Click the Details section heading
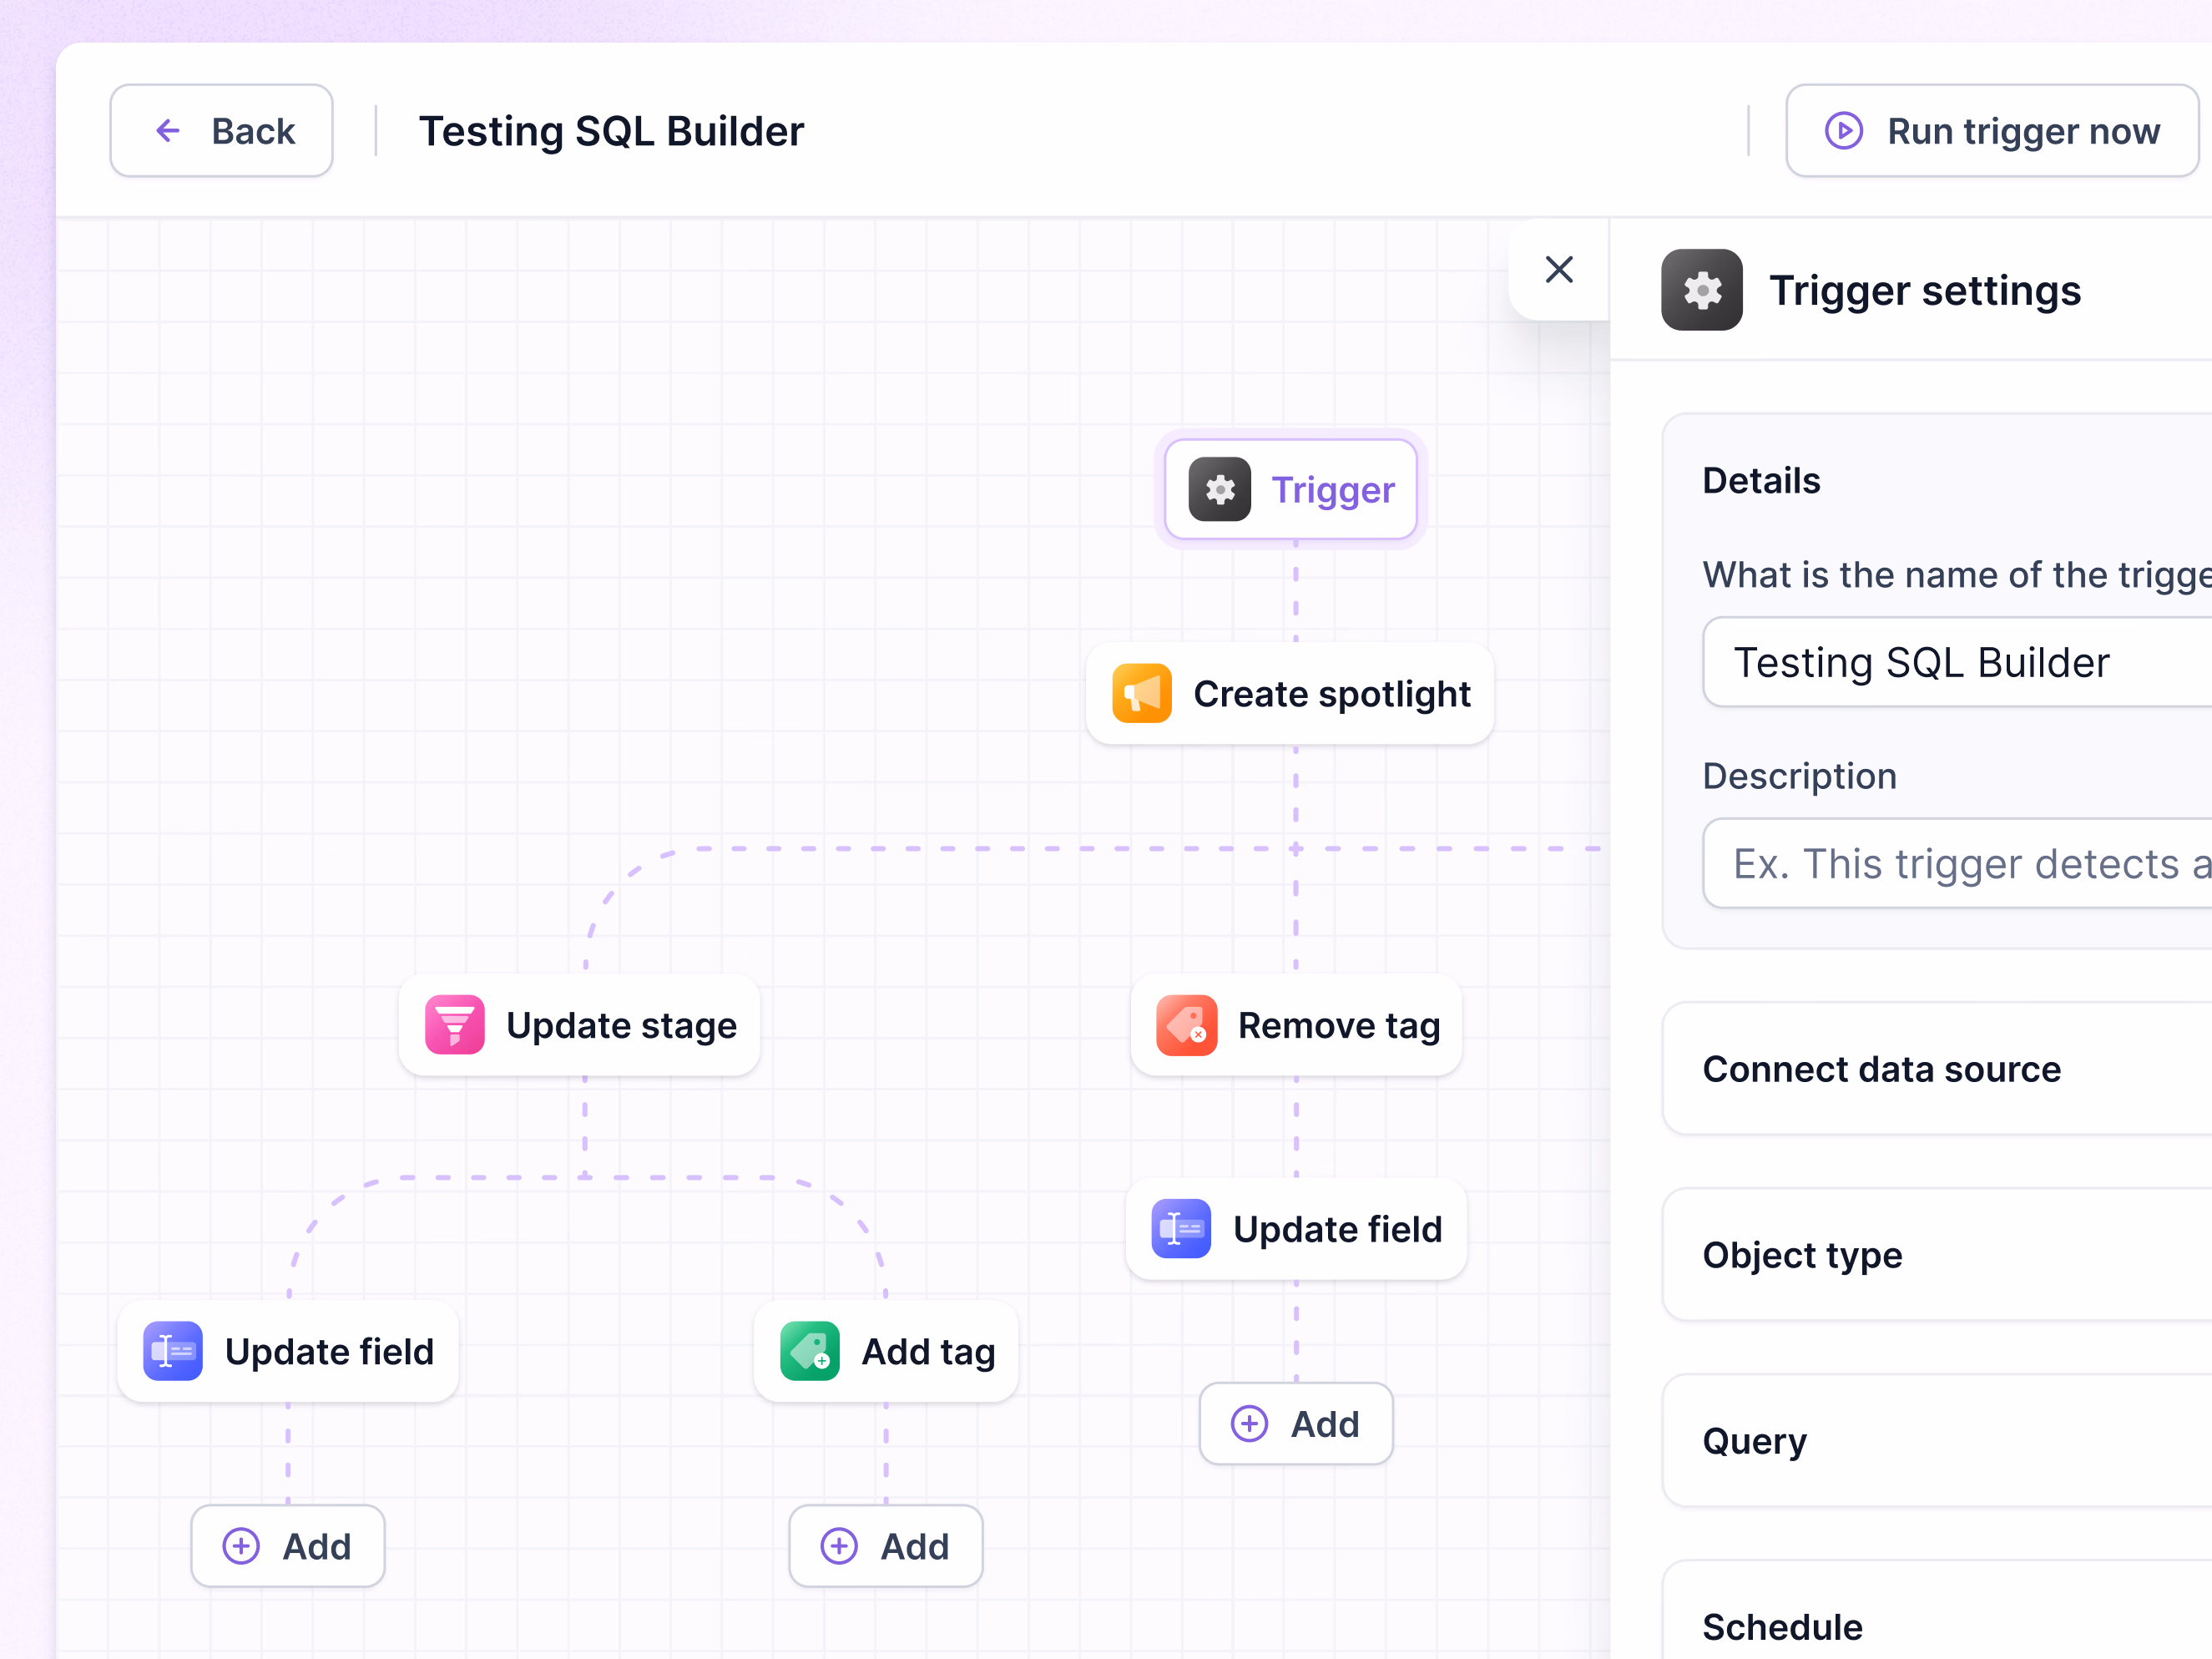The height and width of the screenshot is (1659, 2212). pyautogui.click(x=1762, y=481)
